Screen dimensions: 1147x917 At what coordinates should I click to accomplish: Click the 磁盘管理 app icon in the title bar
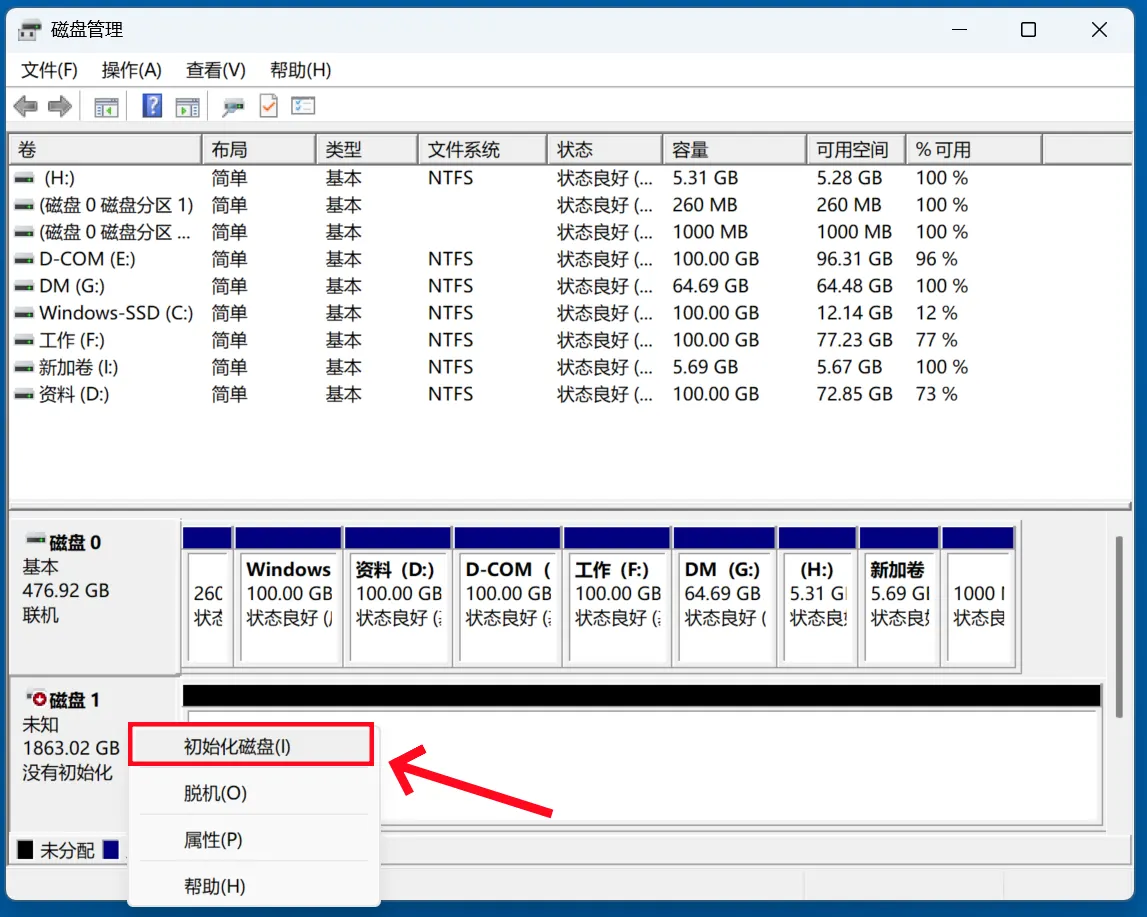point(30,30)
